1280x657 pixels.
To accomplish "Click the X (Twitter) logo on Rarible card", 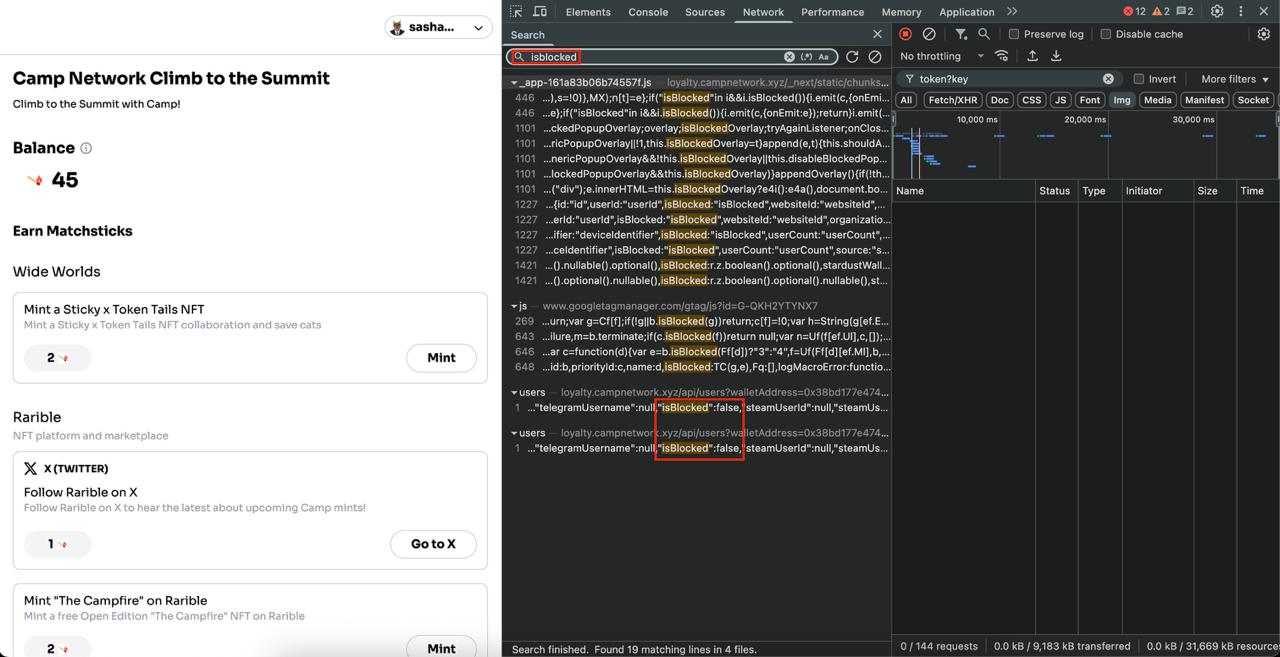I will pyautogui.click(x=31, y=468).
